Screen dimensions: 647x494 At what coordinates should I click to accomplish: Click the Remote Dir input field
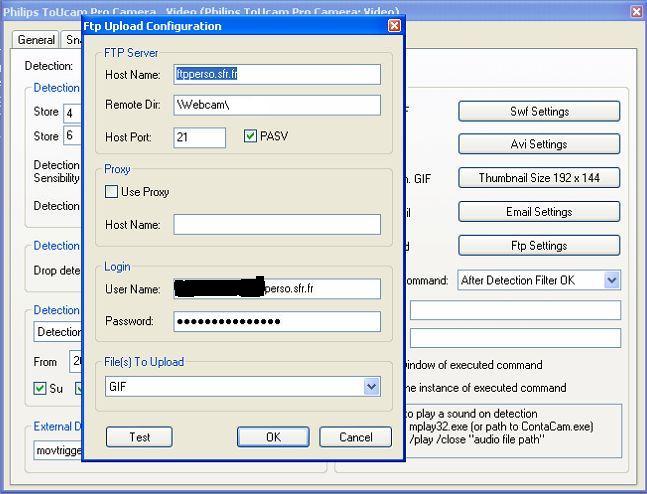277,105
